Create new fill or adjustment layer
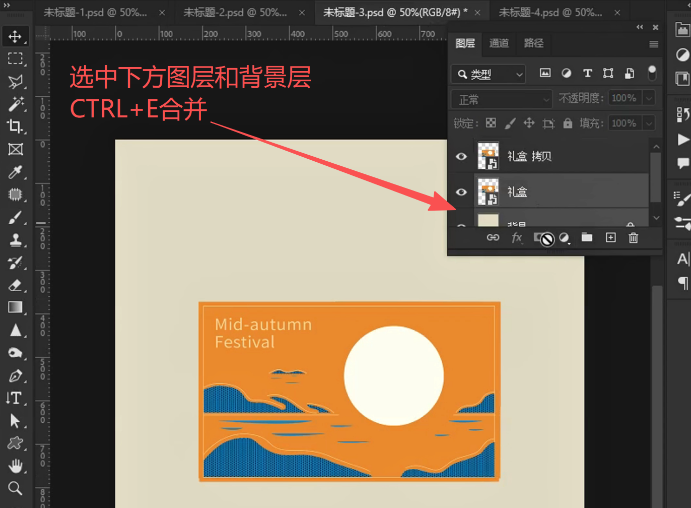The height and width of the screenshot is (508, 691). (565, 238)
